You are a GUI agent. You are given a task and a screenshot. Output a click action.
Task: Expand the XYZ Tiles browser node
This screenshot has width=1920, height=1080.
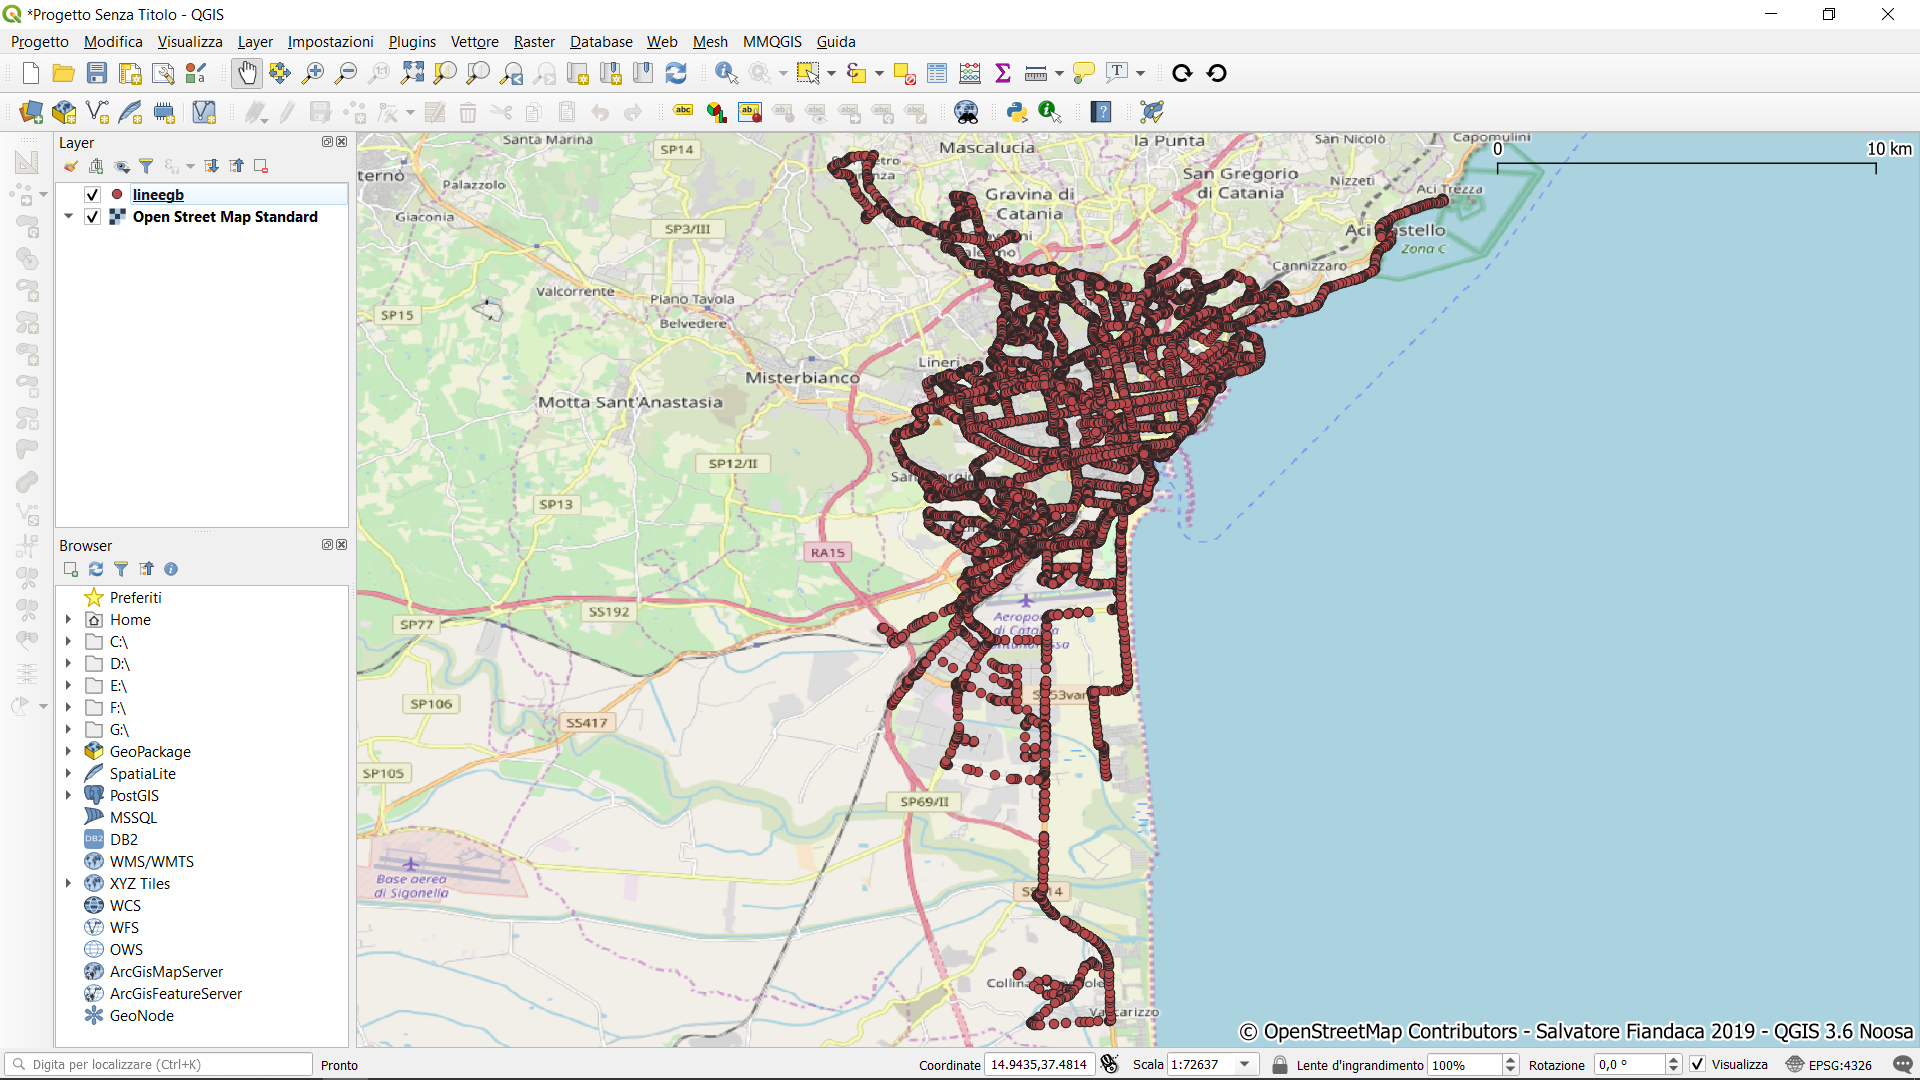68,883
